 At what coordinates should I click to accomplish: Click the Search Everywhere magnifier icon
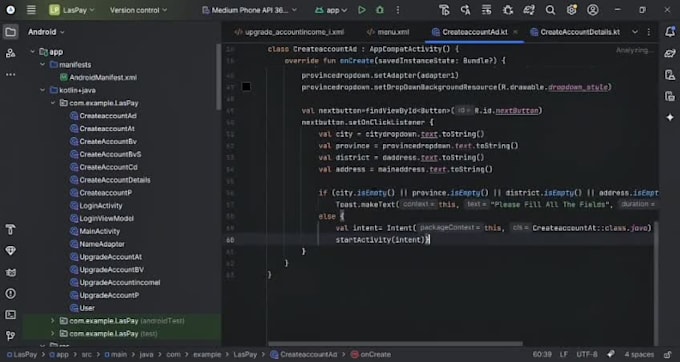click(550, 10)
